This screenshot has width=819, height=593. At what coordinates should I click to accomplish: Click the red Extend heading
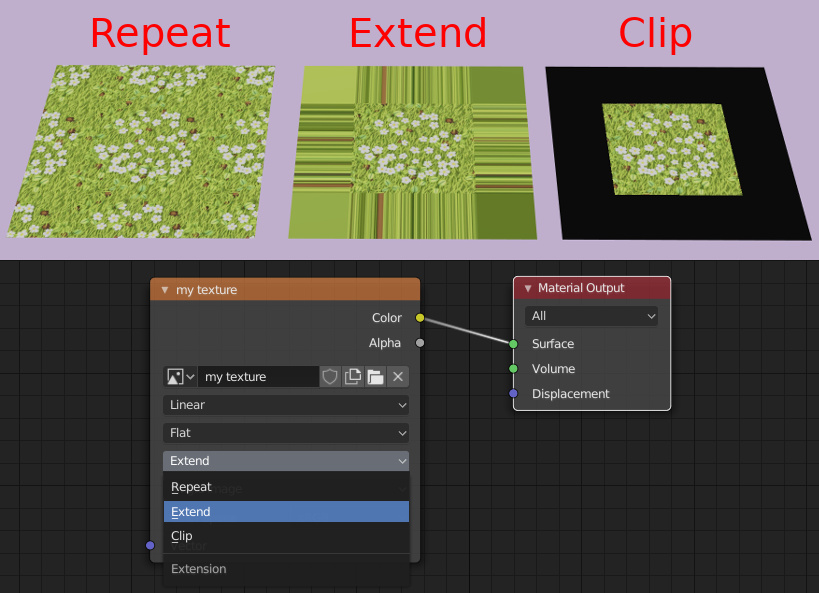point(418,33)
